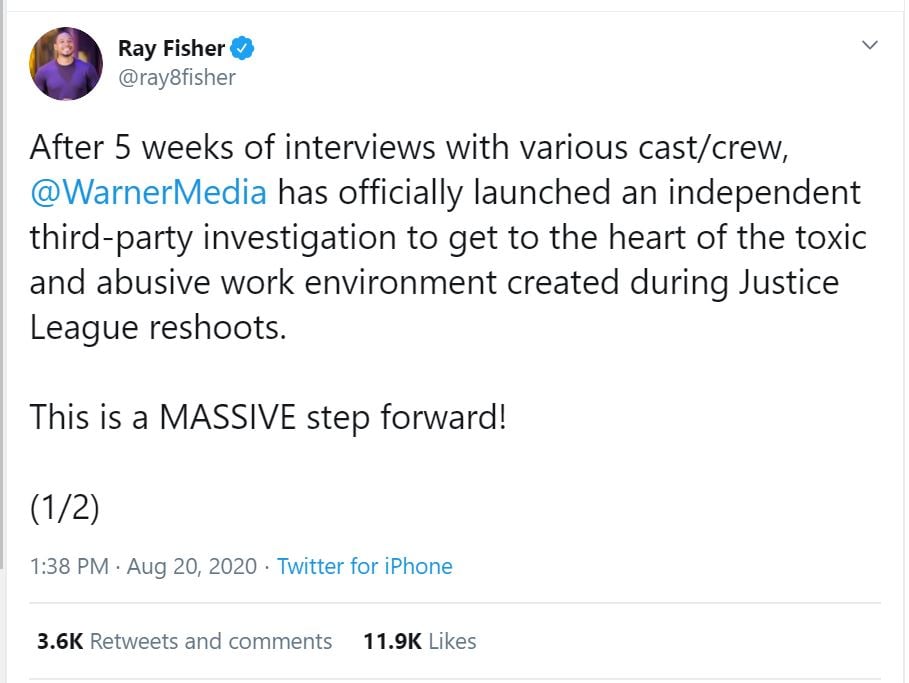View the 11.9K Likes list
The width and height of the screenshot is (909, 683).
coord(420,641)
